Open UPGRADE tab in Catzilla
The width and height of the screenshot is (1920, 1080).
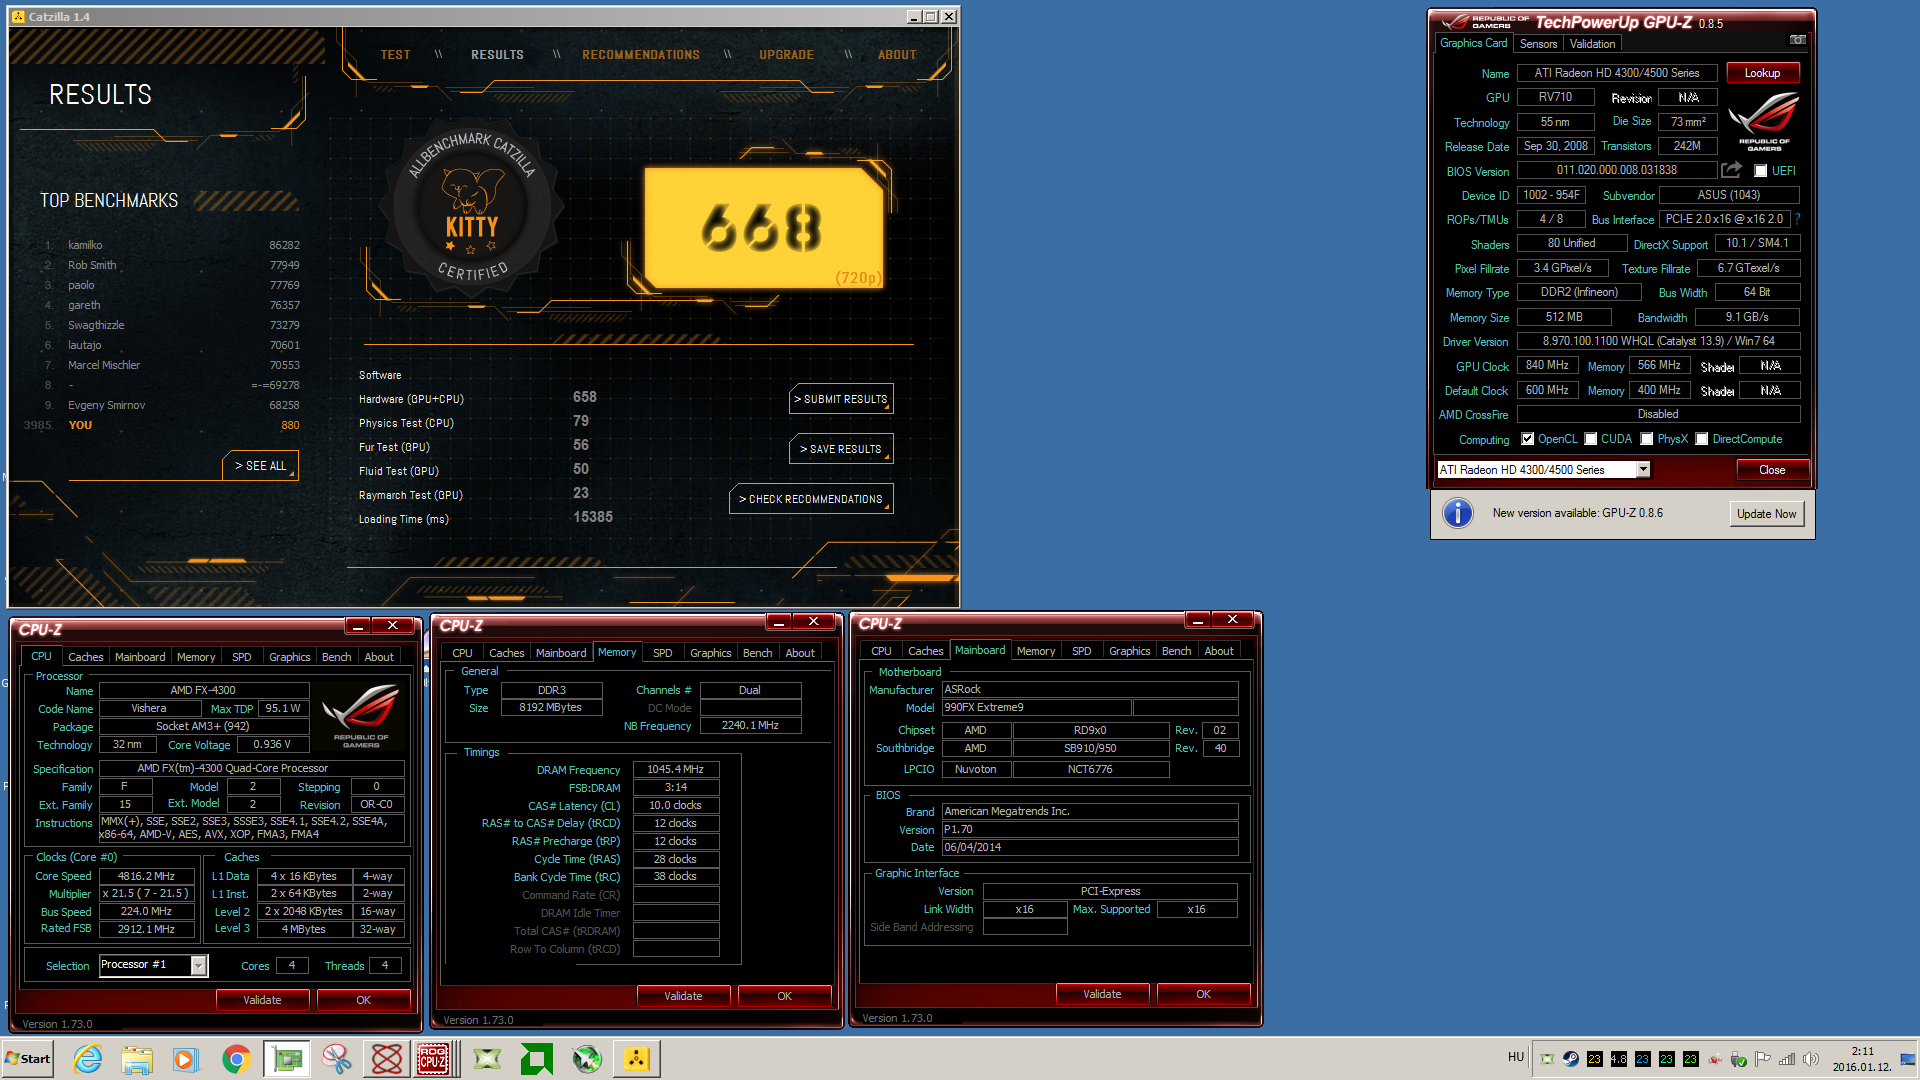pyautogui.click(x=786, y=55)
